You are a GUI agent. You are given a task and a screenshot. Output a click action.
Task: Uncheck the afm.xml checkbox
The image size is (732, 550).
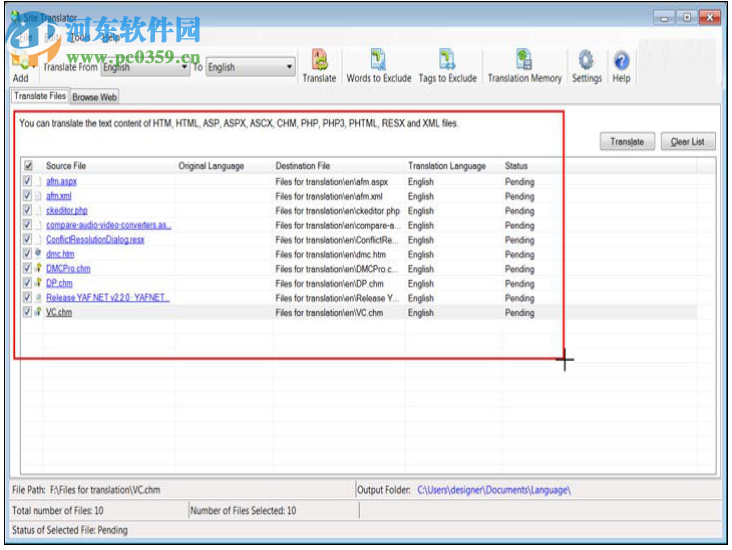tap(28, 196)
